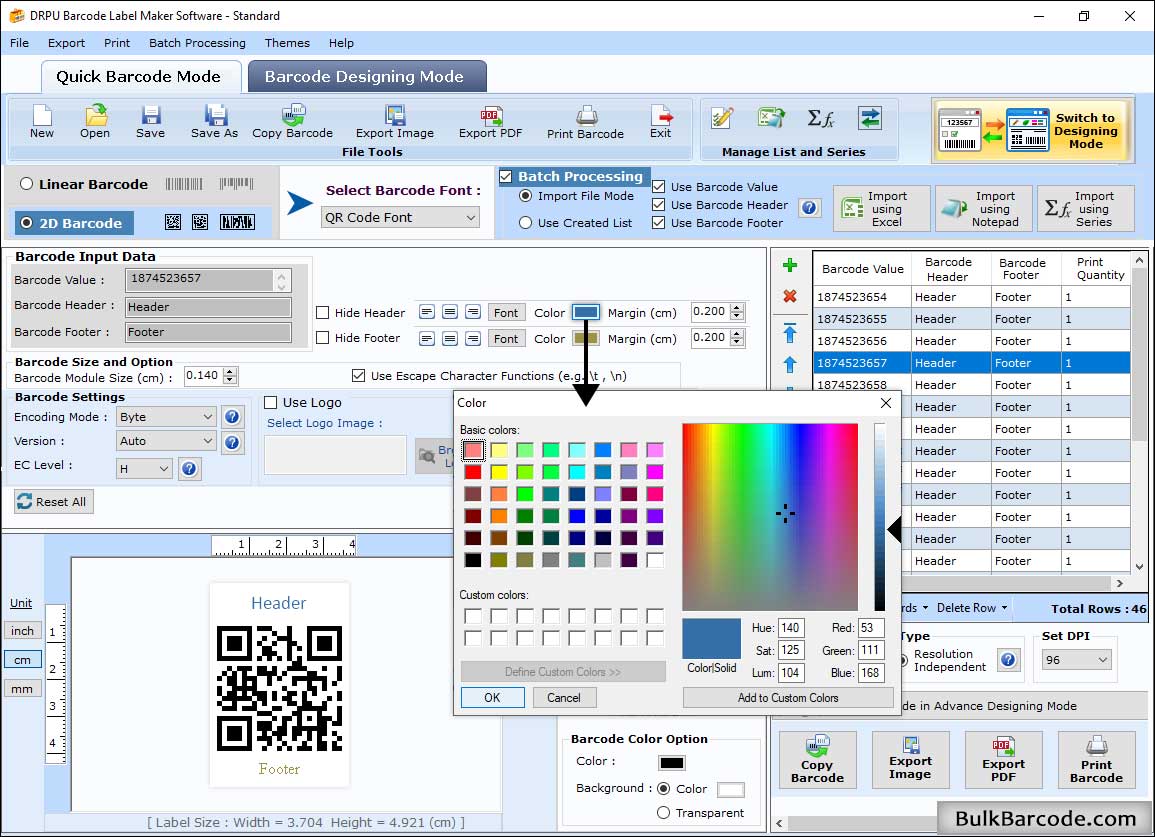Click Import using Notepad
1155x837 pixels.
point(983,209)
